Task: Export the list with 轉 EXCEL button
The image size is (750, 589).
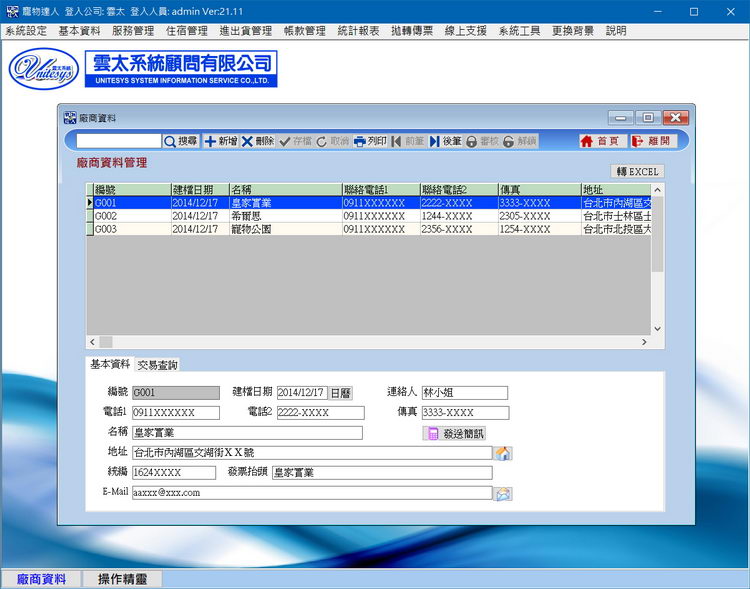Action: tap(637, 172)
